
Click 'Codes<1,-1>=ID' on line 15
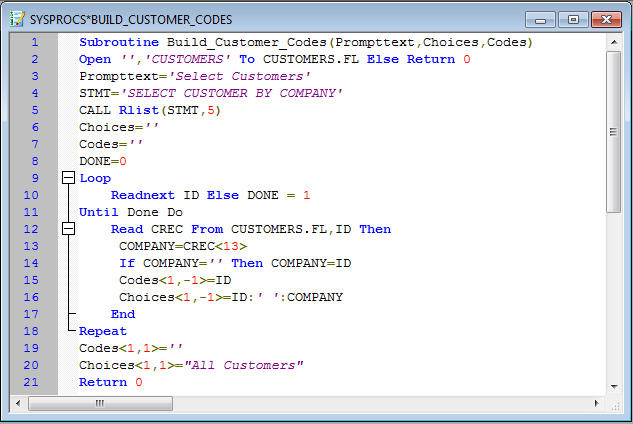[x=175, y=280]
